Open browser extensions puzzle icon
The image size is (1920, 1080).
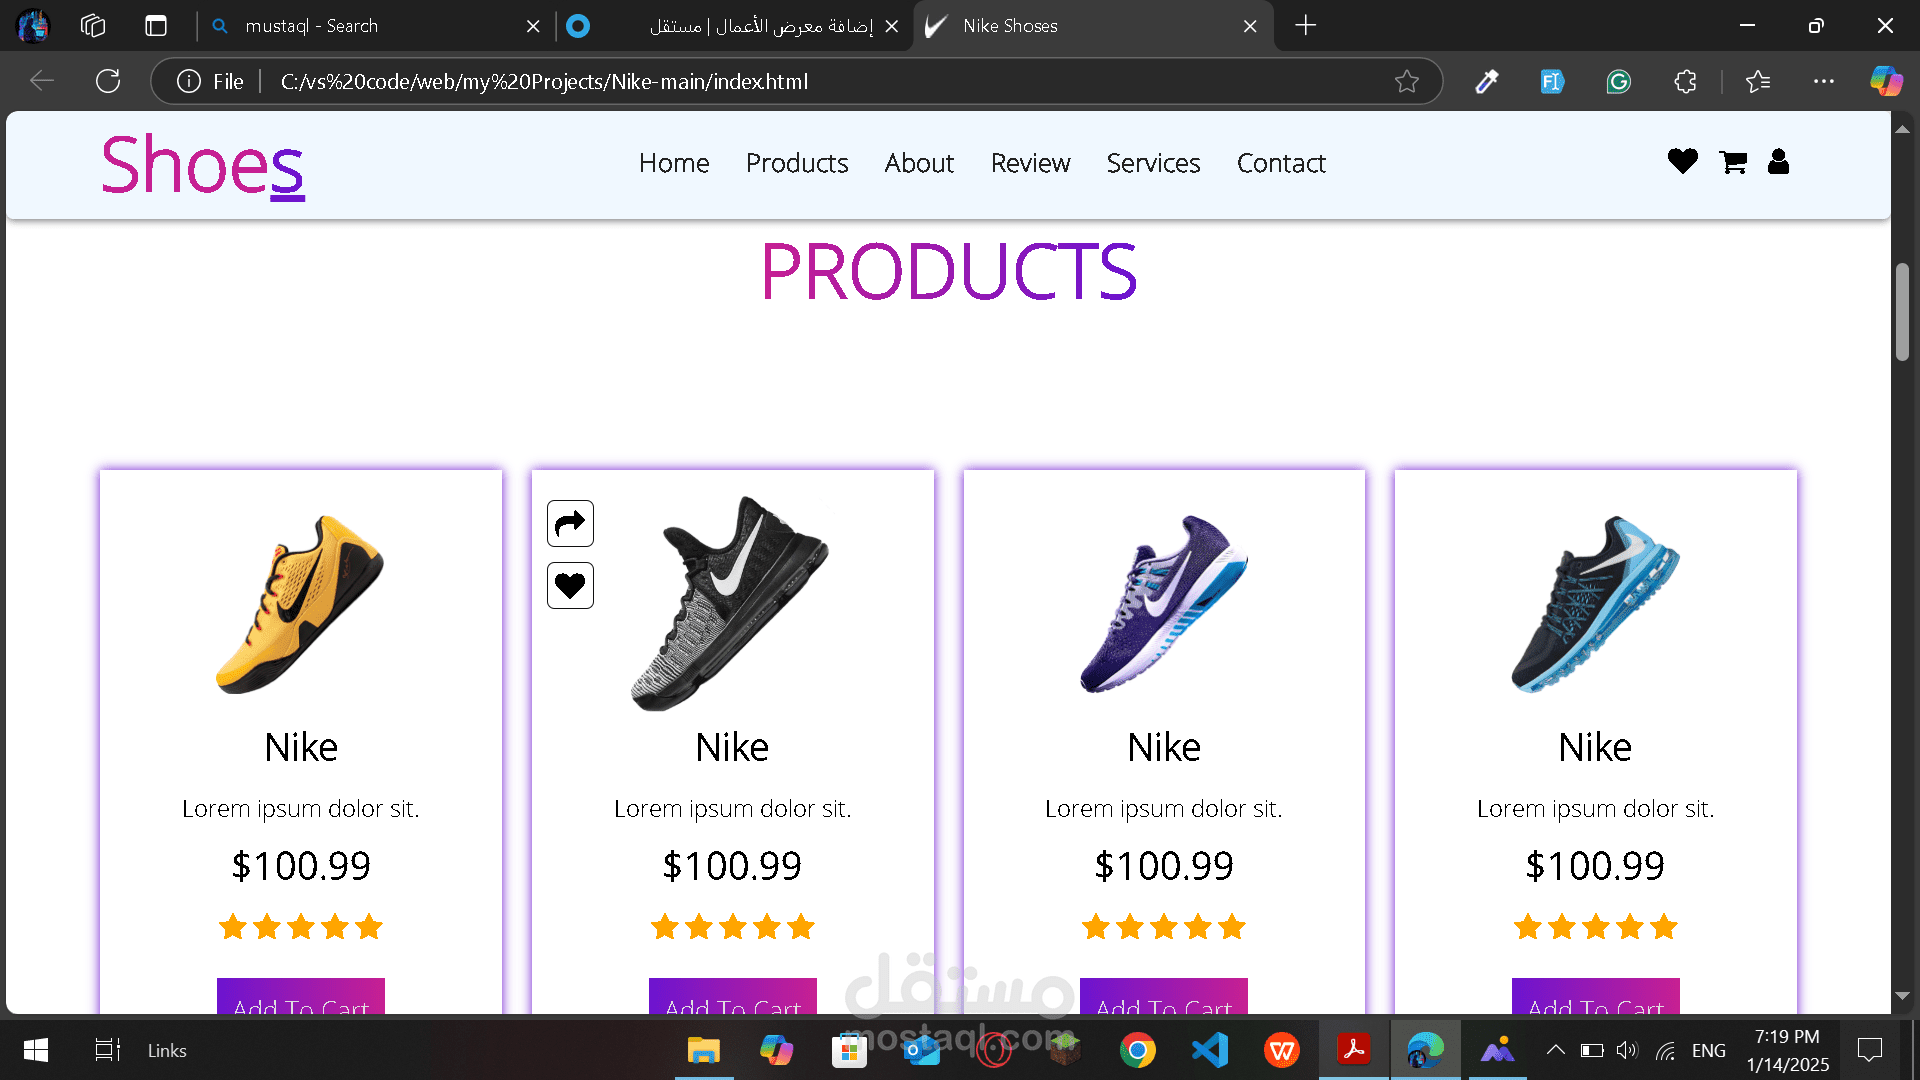click(1685, 81)
